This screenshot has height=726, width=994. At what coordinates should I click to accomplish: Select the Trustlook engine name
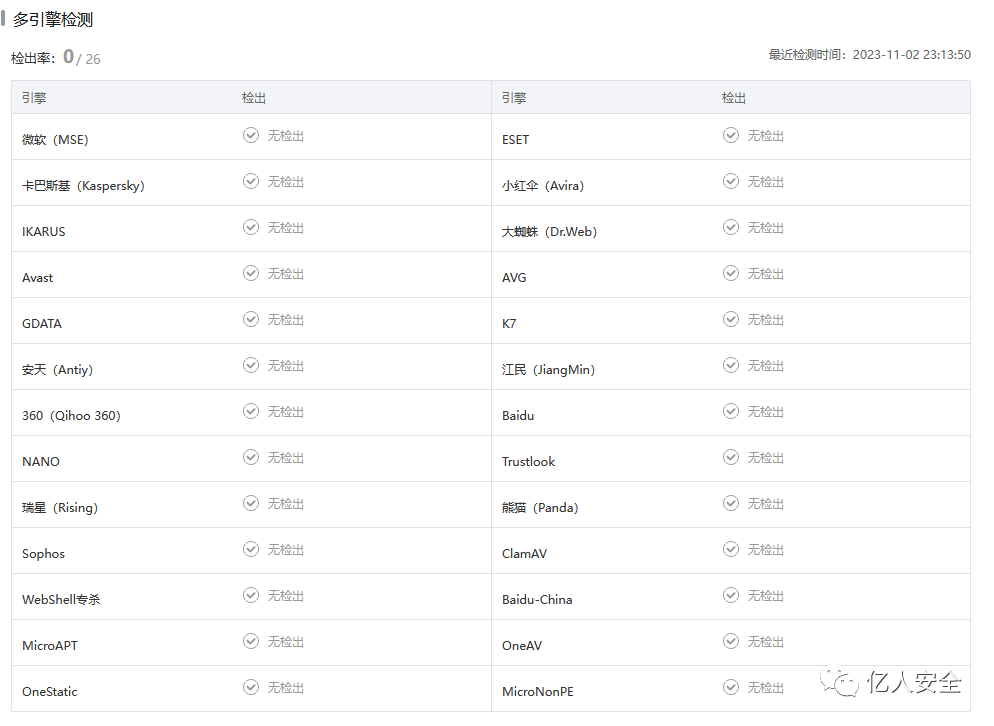[529, 462]
